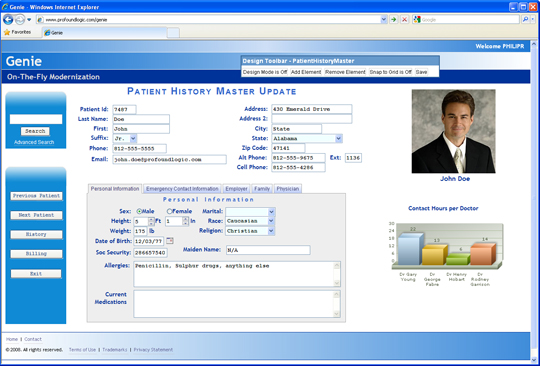The width and height of the screenshot is (540, 366).
Task: Expand the Suffix dropdown
Action: (x=133, y=138)
